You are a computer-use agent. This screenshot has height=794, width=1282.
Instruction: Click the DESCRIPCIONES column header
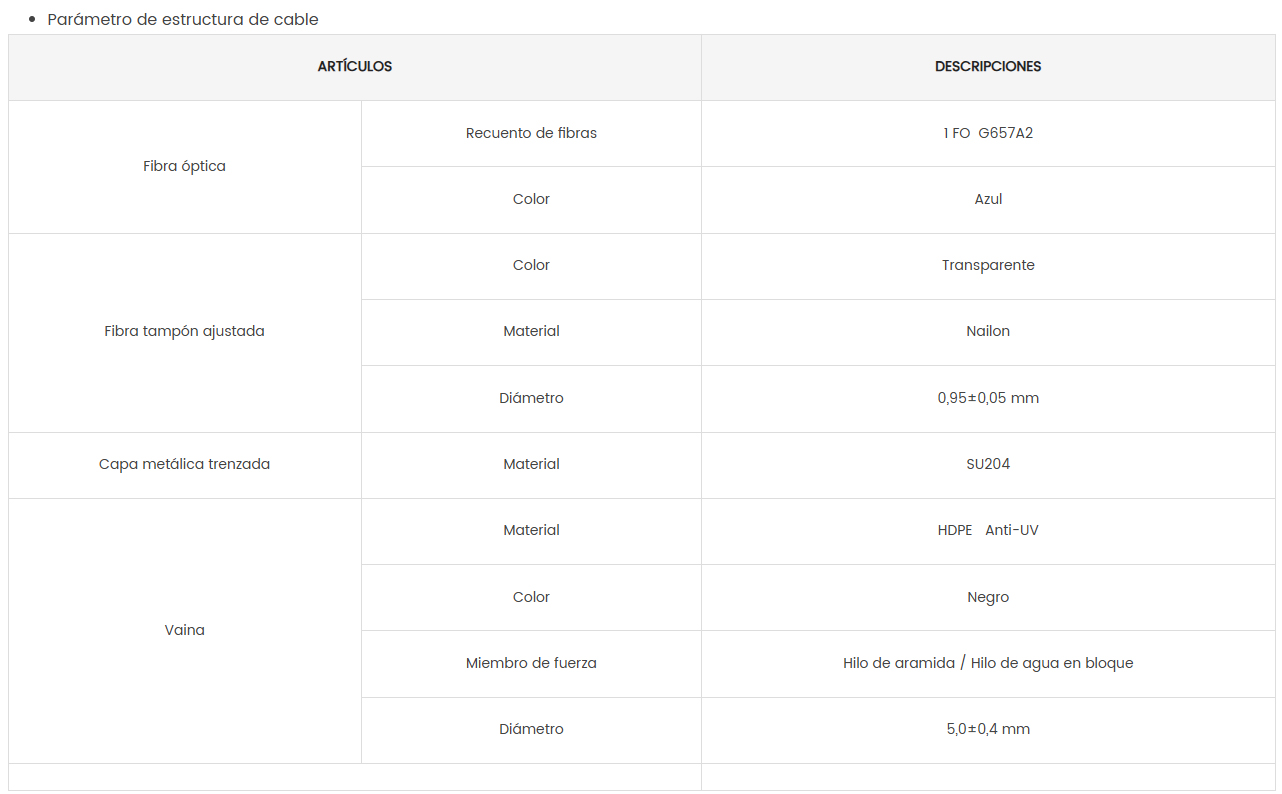pos(988,67)
